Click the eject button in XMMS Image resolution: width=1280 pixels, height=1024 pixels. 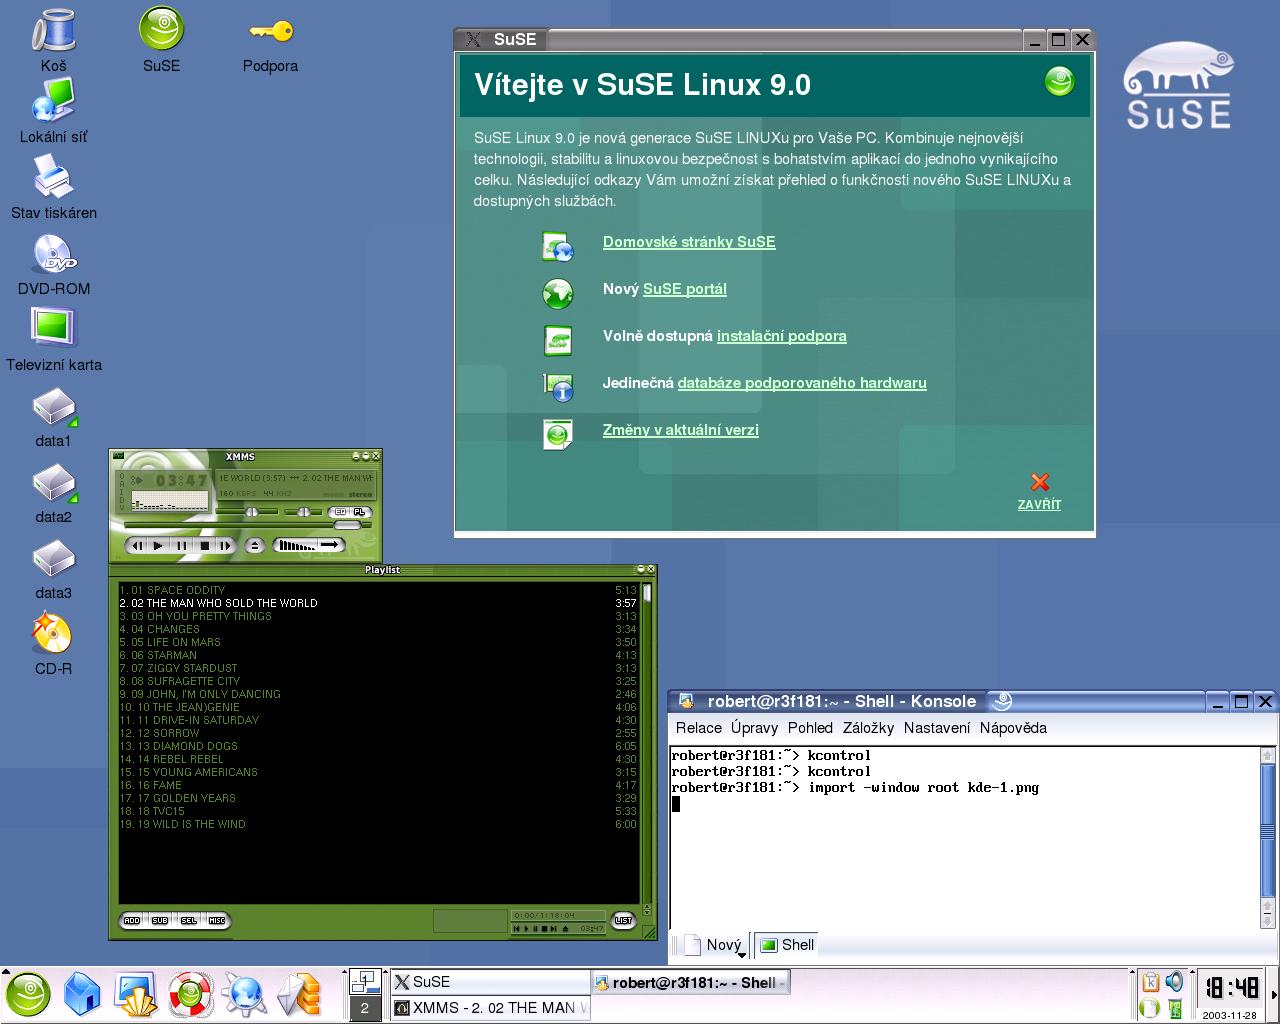tap(254, 545)
